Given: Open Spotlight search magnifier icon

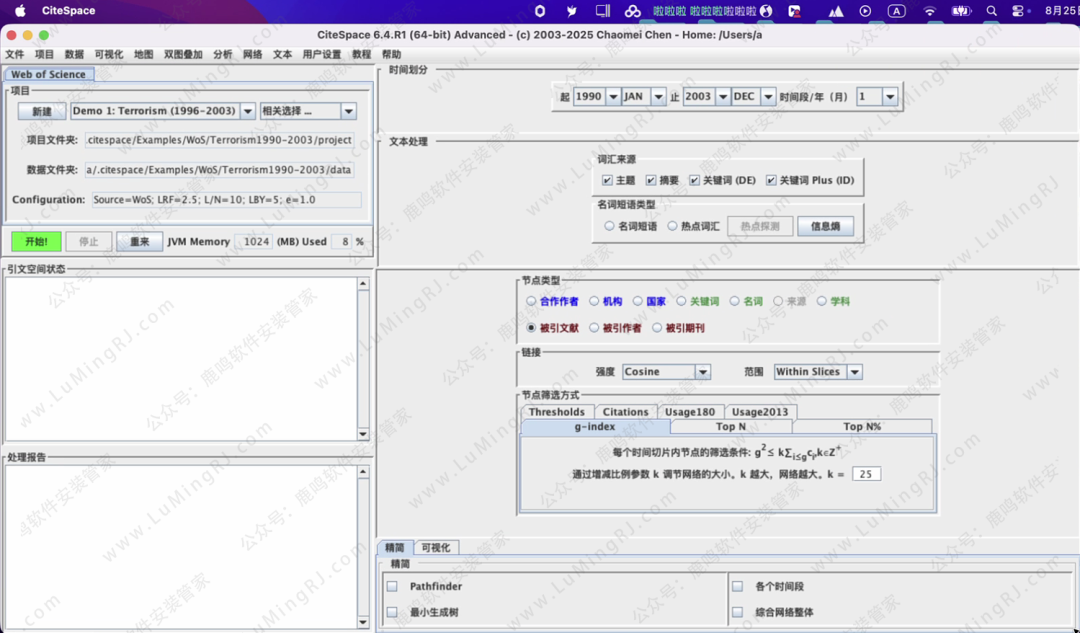Looking at the screenshot, I should [991, 11].
